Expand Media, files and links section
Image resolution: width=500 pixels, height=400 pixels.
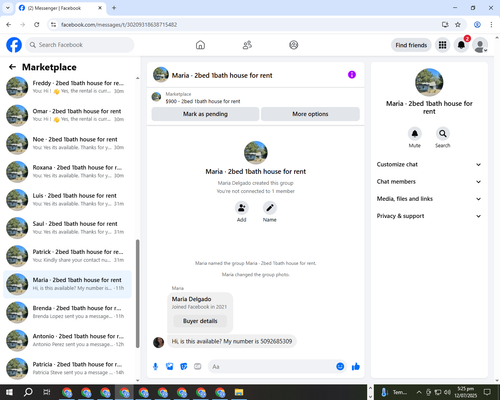point(429,199)
